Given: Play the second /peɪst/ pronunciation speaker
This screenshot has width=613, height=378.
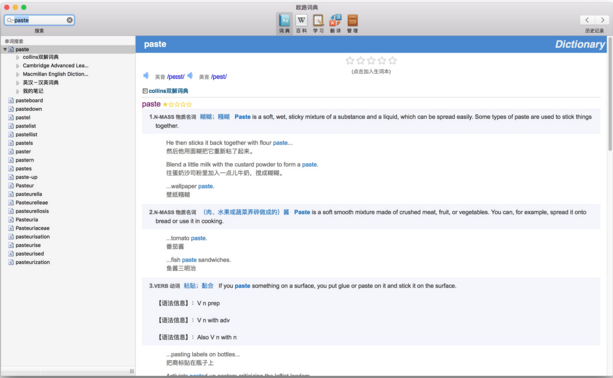Looking at the screenshot, I should coord(190,75).
